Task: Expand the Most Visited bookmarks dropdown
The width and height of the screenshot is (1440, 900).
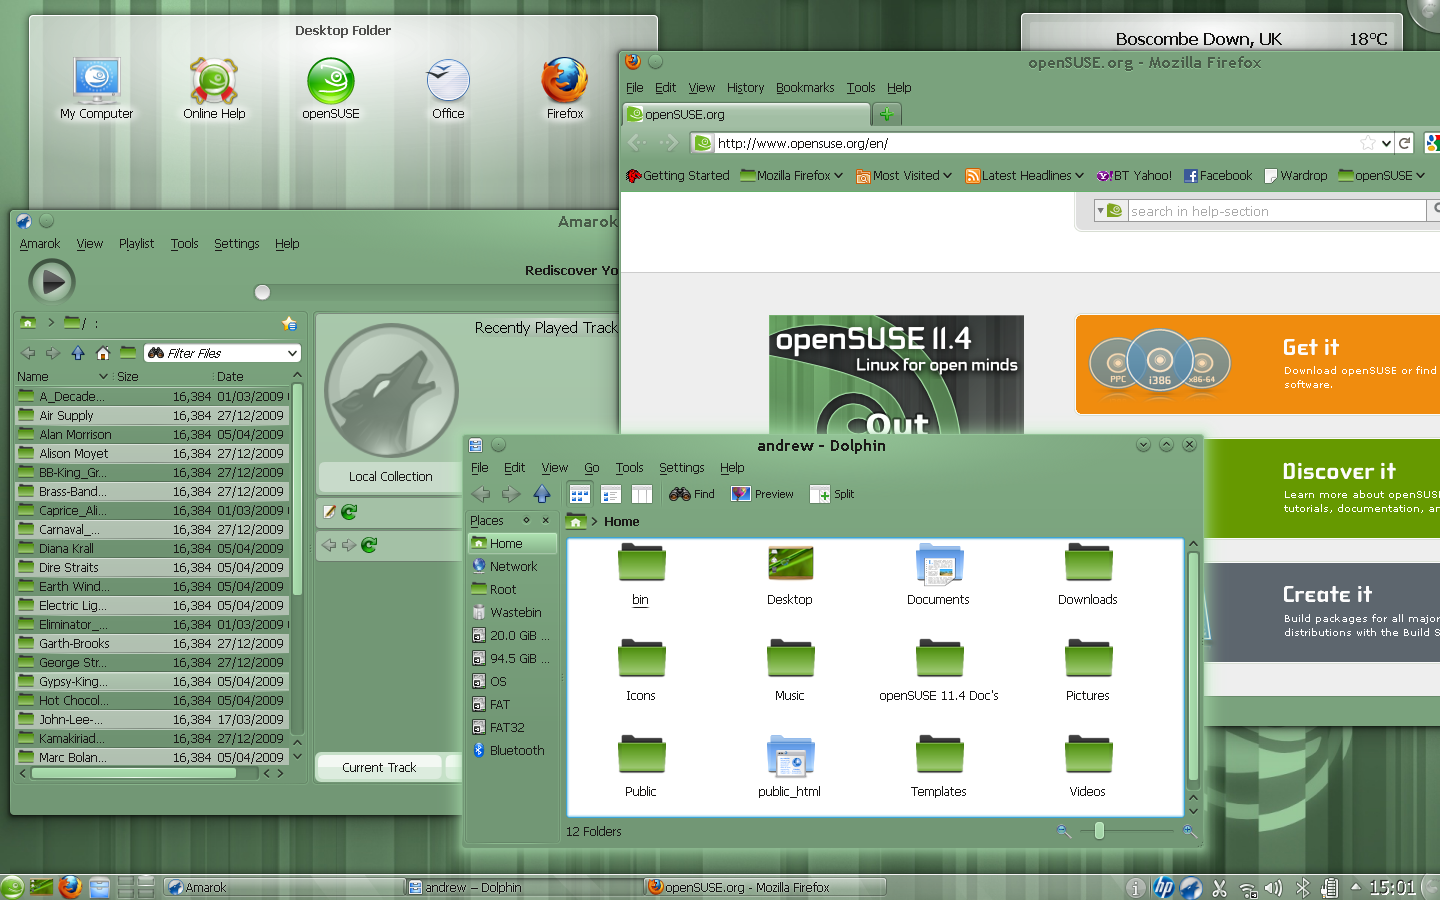Action: [x=904, y=176]
